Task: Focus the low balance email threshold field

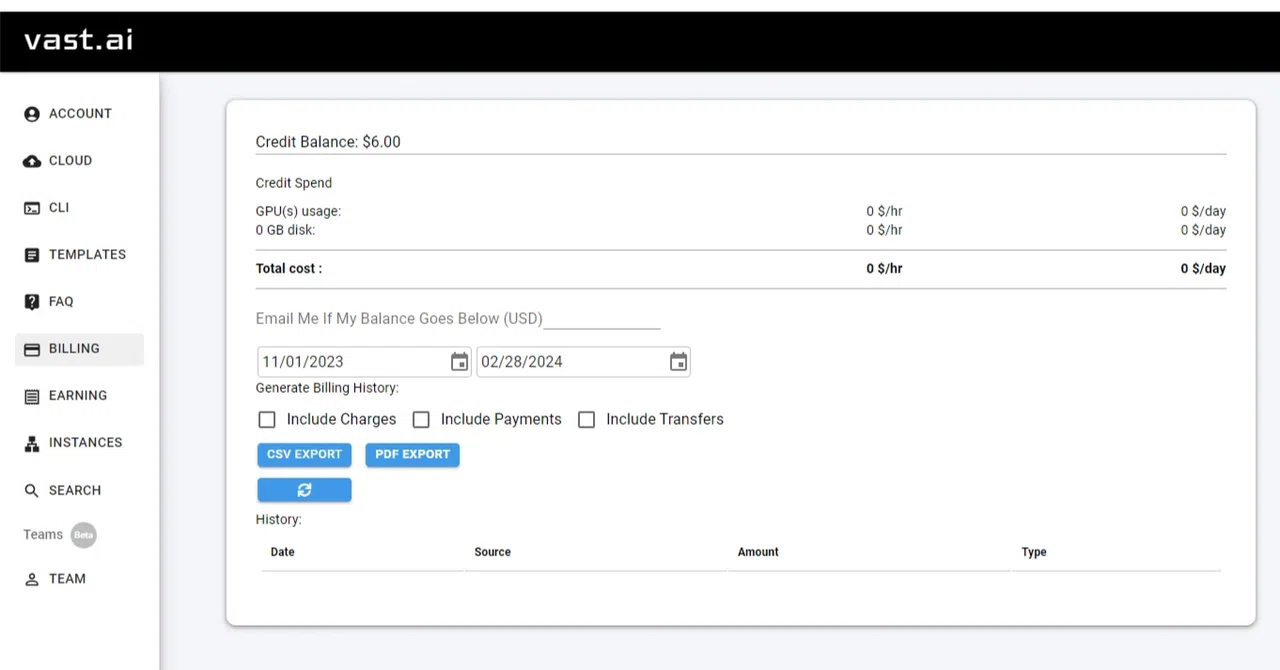Action: (x=601, y=319)
